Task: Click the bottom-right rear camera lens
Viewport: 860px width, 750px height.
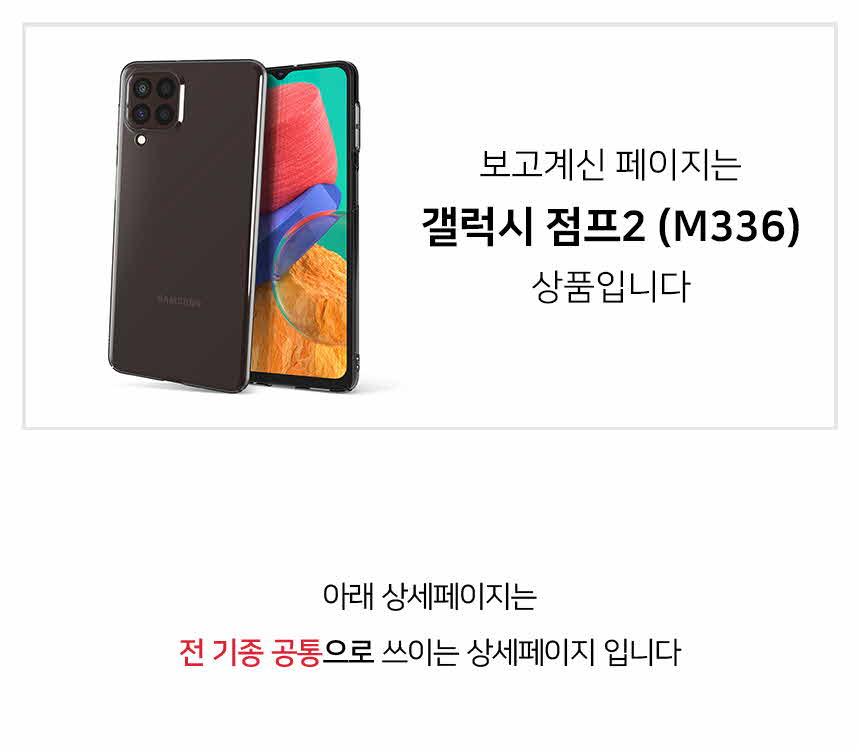Action: [x=165, y=114]
